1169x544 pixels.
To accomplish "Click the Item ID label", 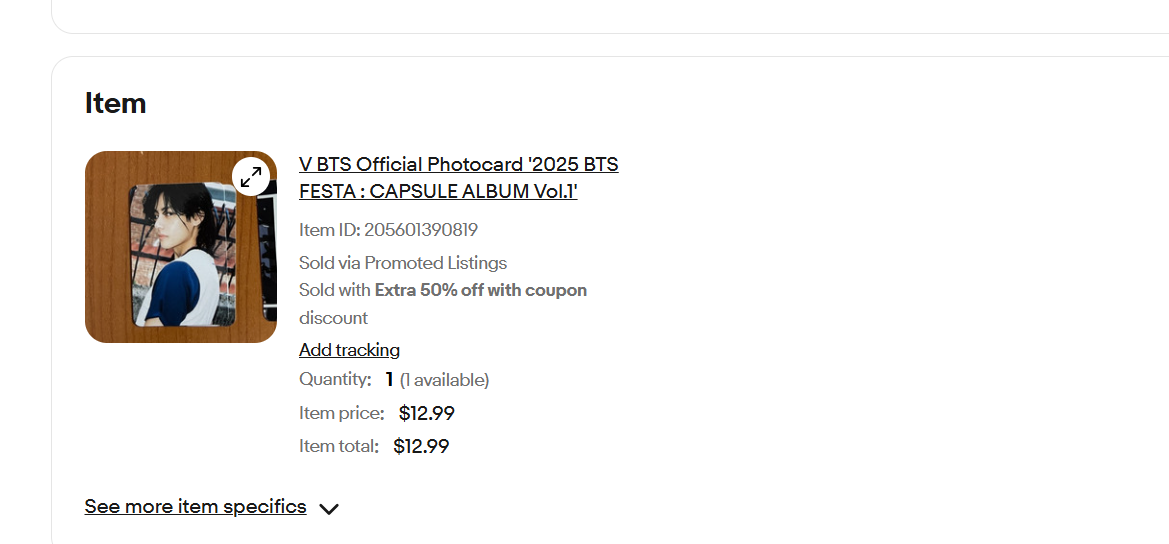I will tap(329, 230).
